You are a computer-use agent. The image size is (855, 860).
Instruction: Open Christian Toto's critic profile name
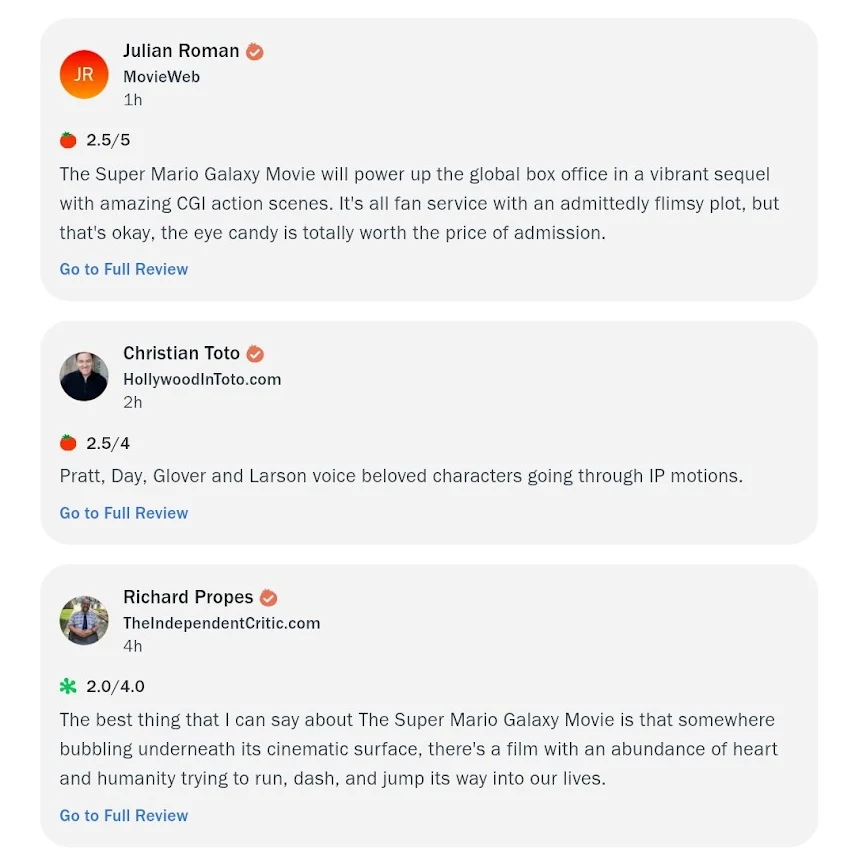(181, 353)
